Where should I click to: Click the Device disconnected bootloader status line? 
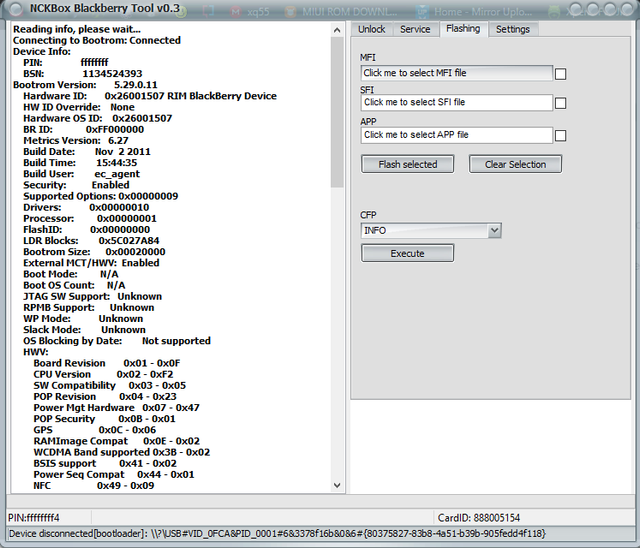coord(277,533)
